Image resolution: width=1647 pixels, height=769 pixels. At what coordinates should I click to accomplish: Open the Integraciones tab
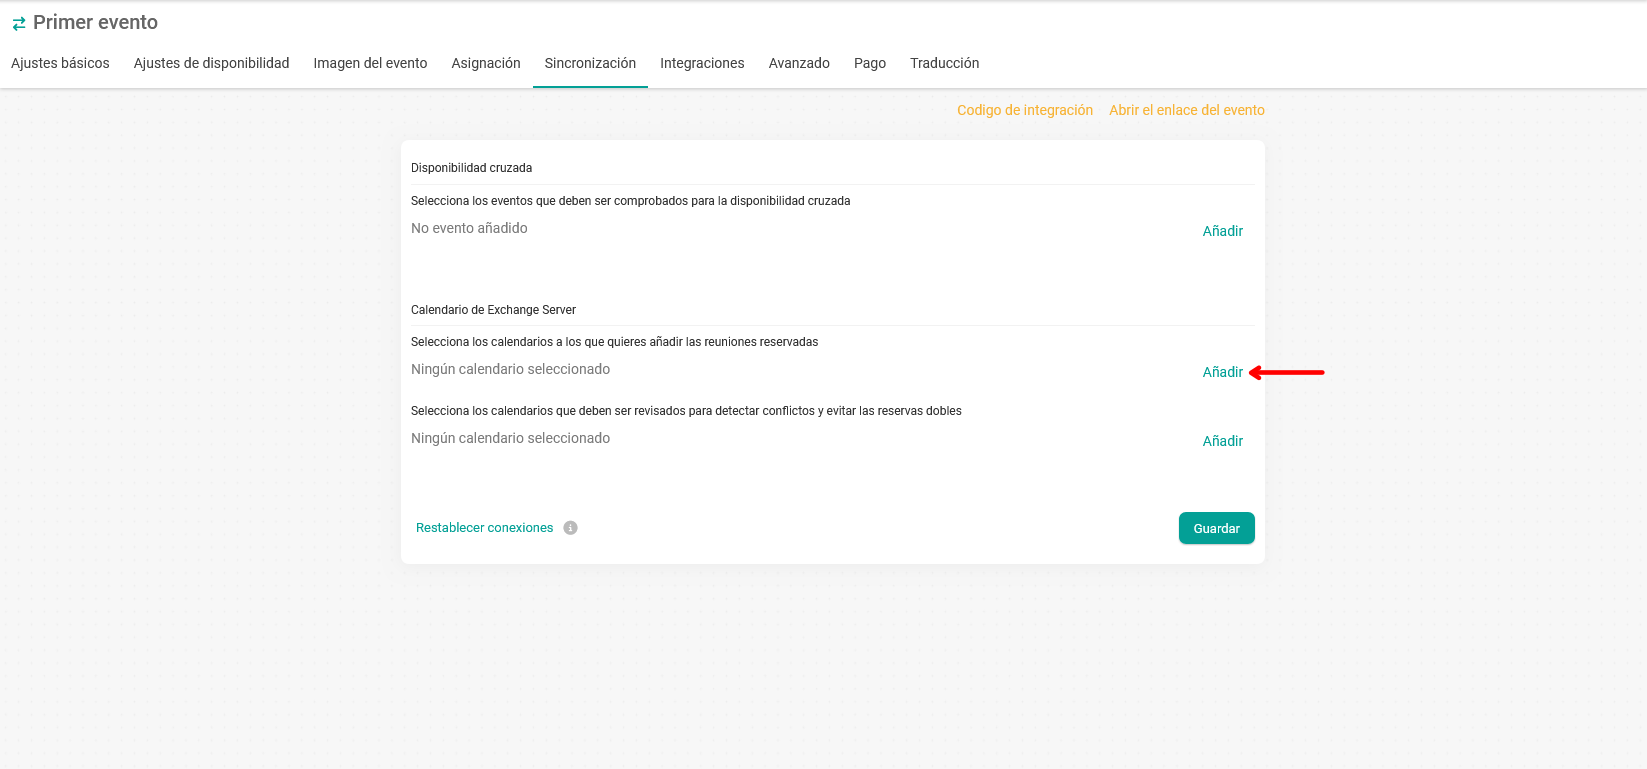tap(702, 63)
